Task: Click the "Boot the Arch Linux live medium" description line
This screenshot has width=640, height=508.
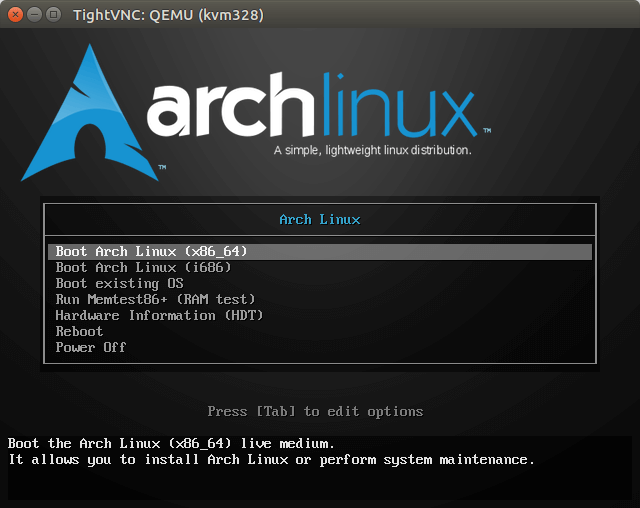Action: coord(171,443)
